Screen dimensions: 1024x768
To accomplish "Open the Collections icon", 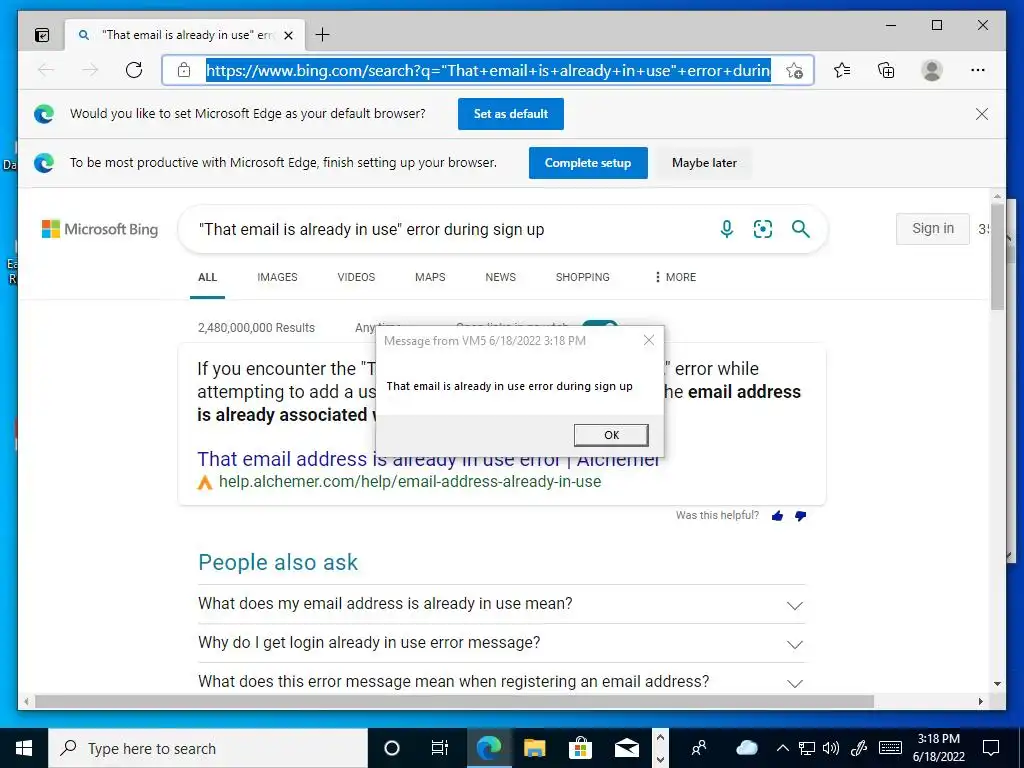I will 886,70.
